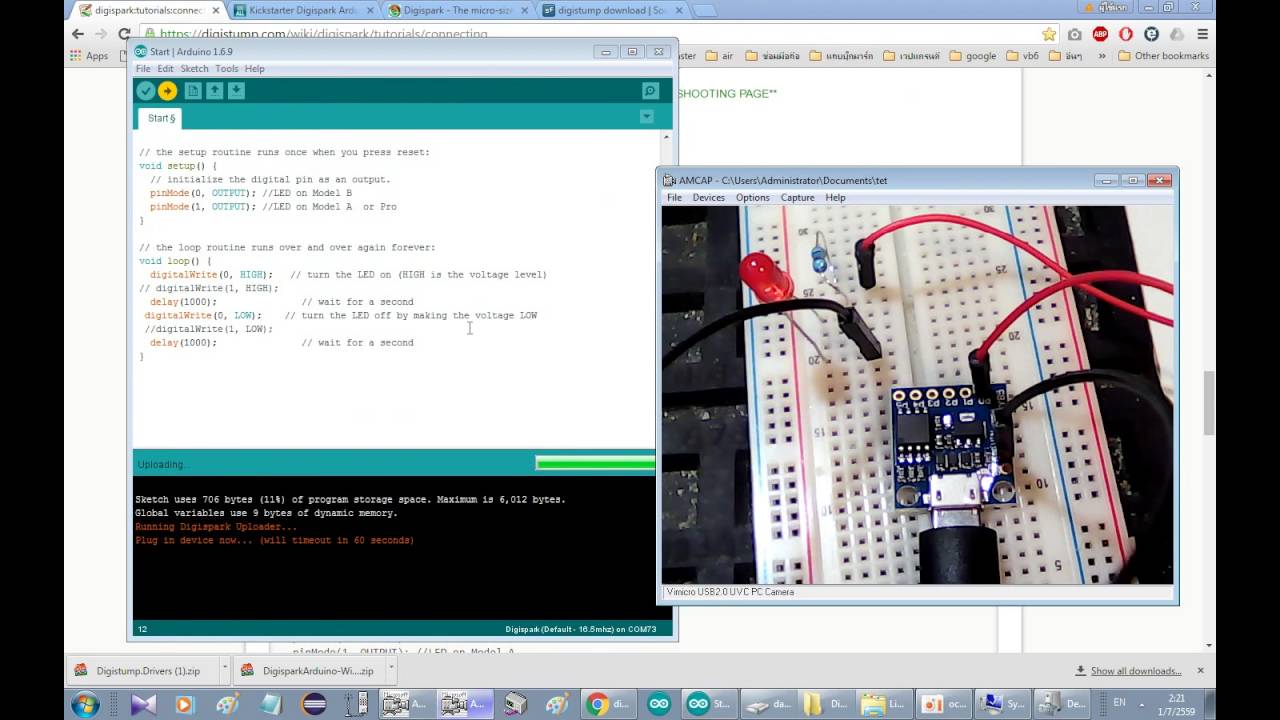Open the orange media player taskbar icon
The image size is (1280, 720).
pyautogui.click(x=184, y=704)
